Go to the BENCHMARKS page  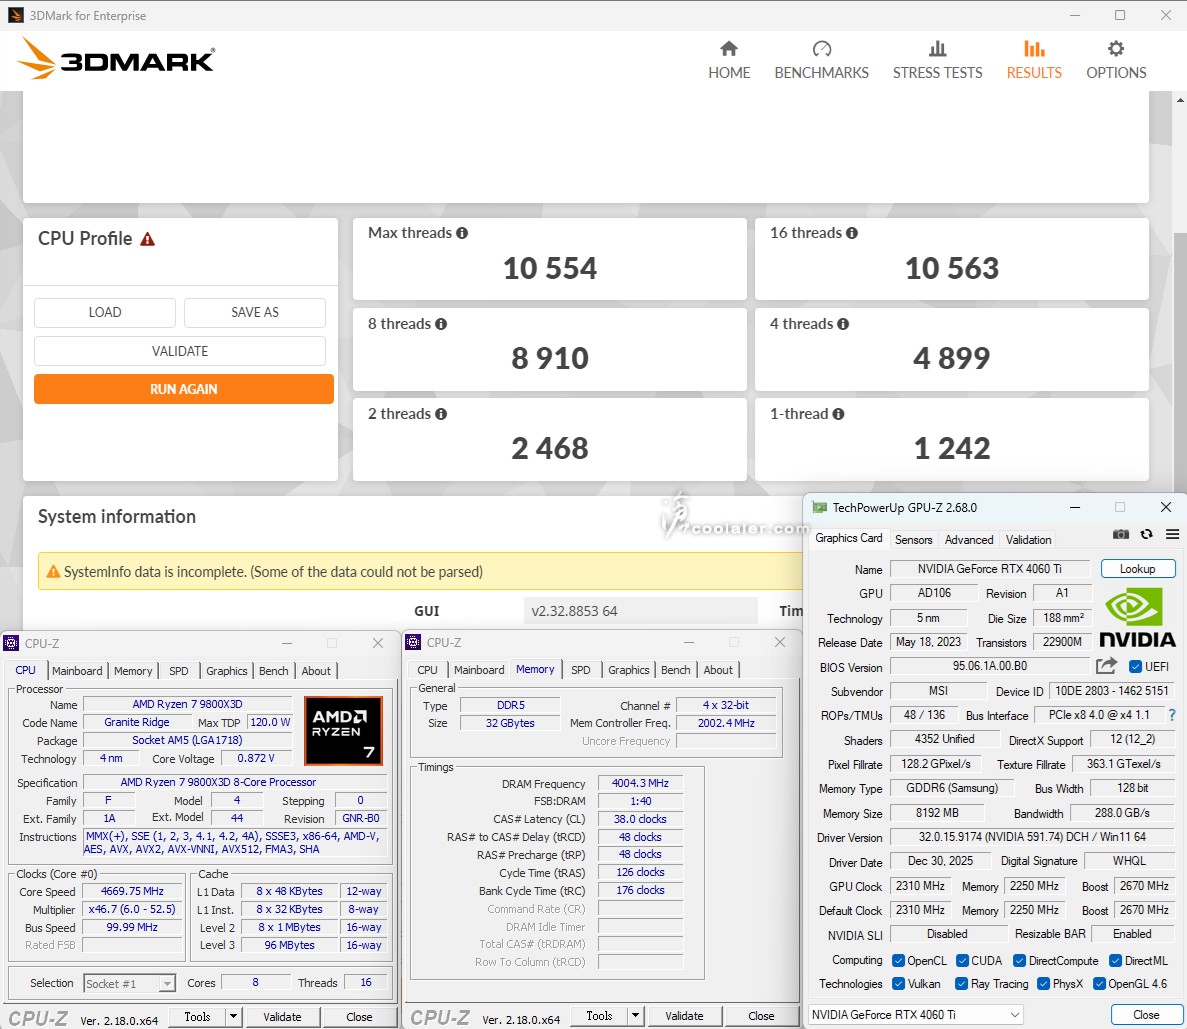click(821, 60)
